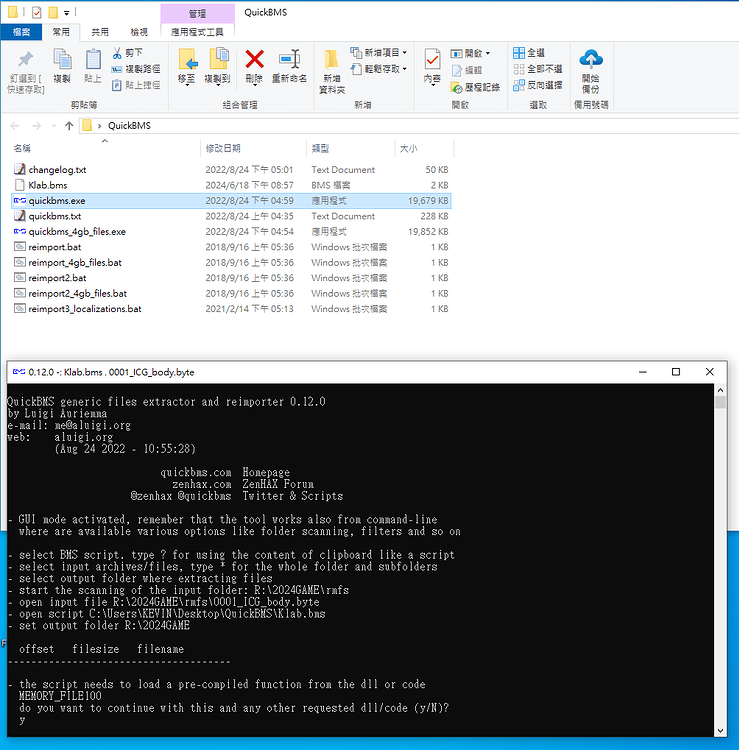Switch to the Home ribbon tab
This screenshot has height=750, width=739.
point(61,32)
